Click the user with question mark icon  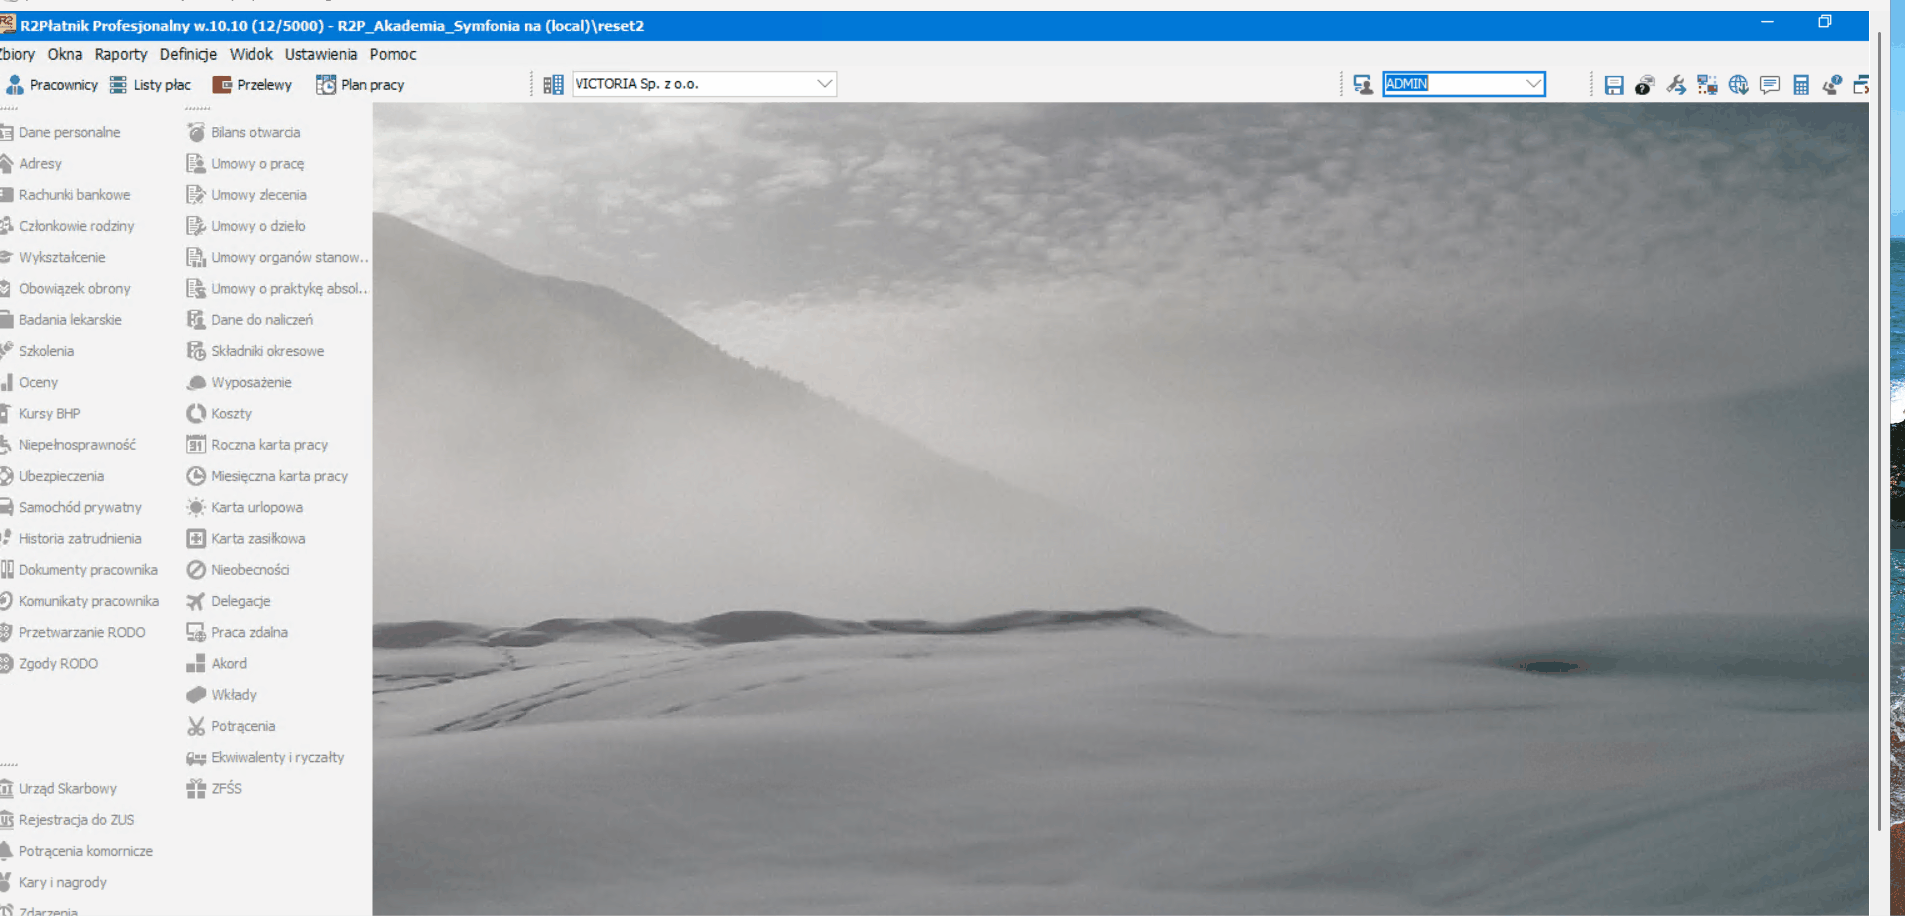point(1832,85)
